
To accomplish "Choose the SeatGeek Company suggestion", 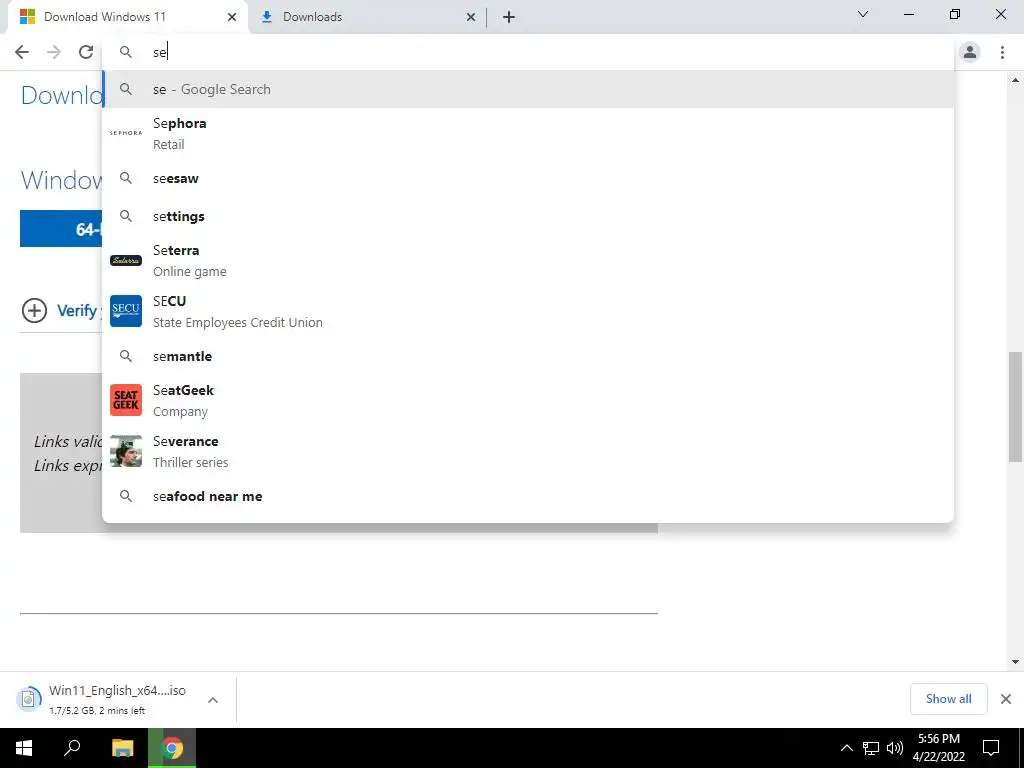I will pyautogui.click(x=528, y=400).
